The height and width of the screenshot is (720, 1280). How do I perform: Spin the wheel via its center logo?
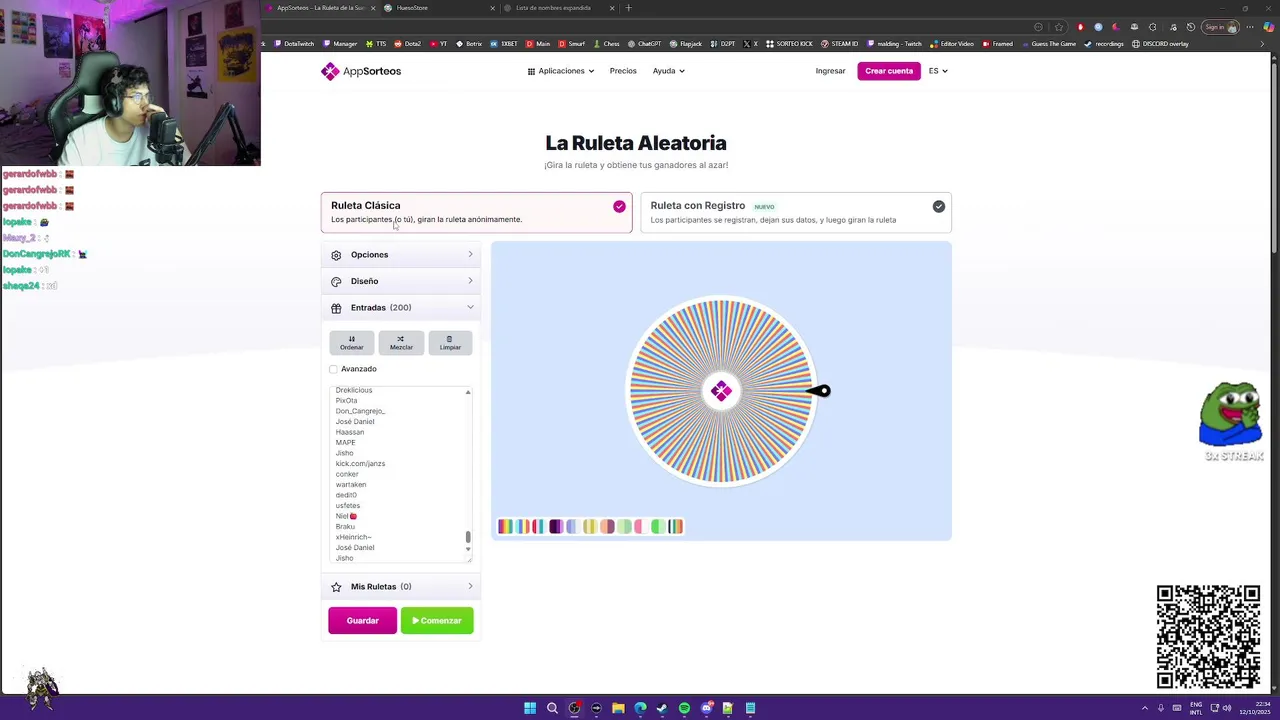721,391
